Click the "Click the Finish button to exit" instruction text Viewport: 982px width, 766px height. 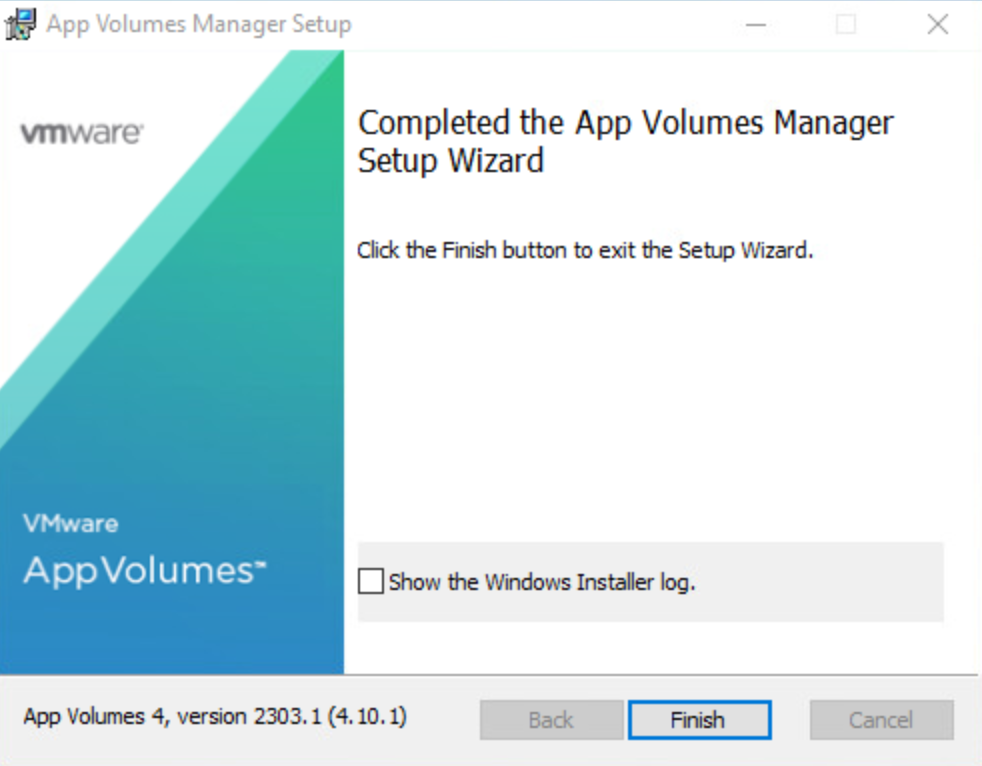585,250
